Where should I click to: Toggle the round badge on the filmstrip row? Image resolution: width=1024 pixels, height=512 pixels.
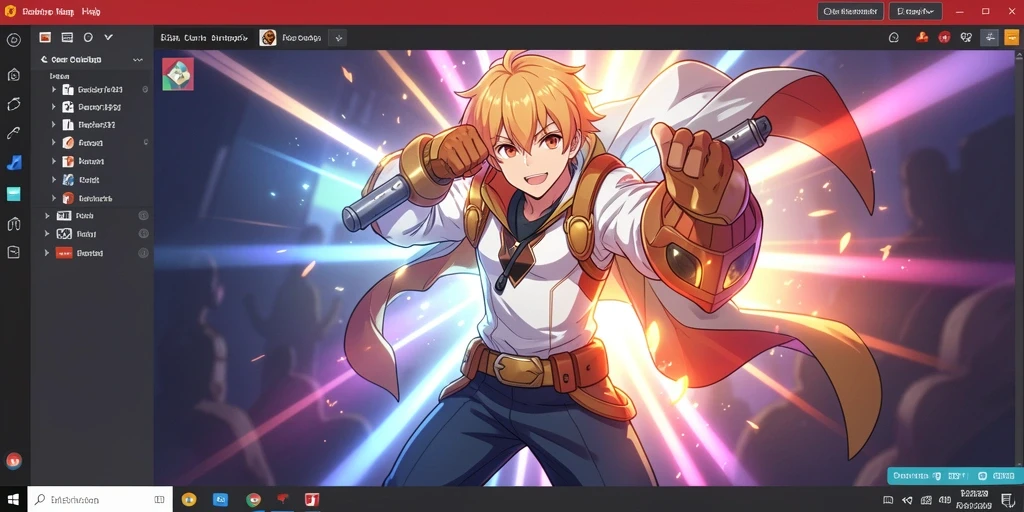(x=144, y=216)
